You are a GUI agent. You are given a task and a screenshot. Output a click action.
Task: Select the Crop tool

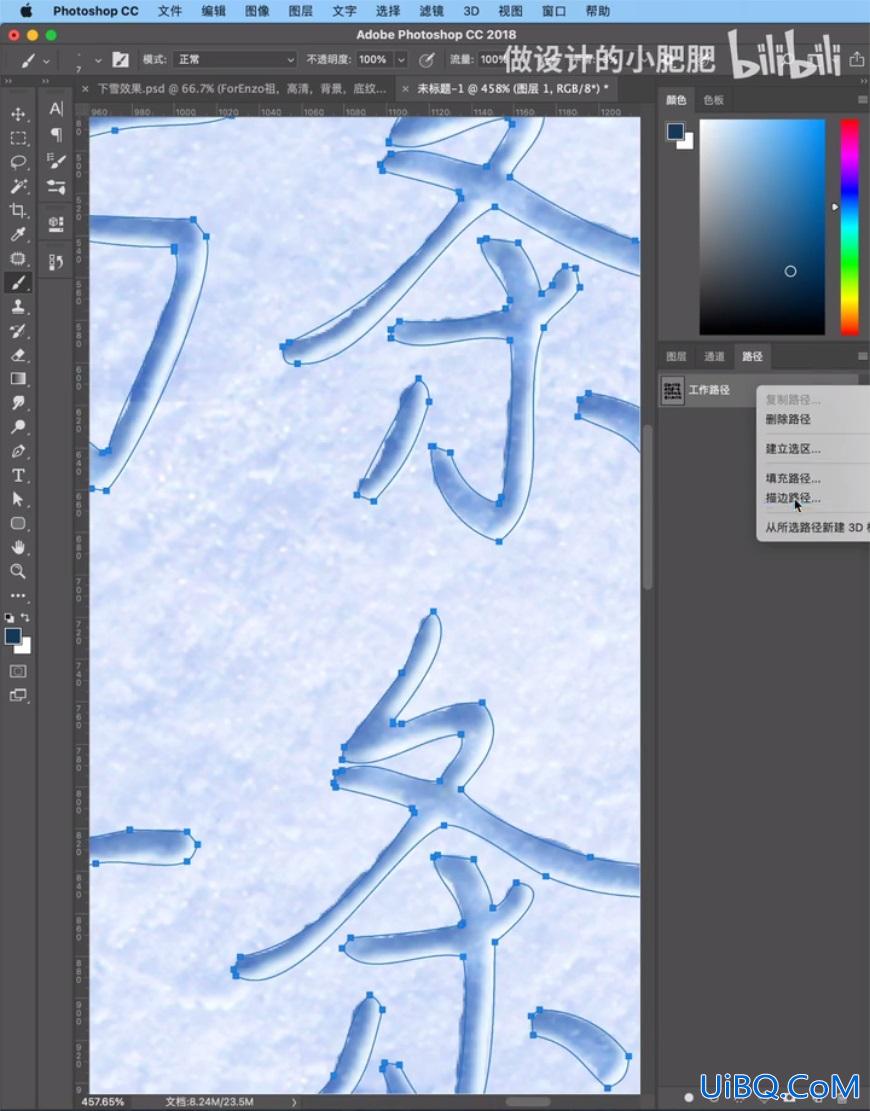point(18,210)
